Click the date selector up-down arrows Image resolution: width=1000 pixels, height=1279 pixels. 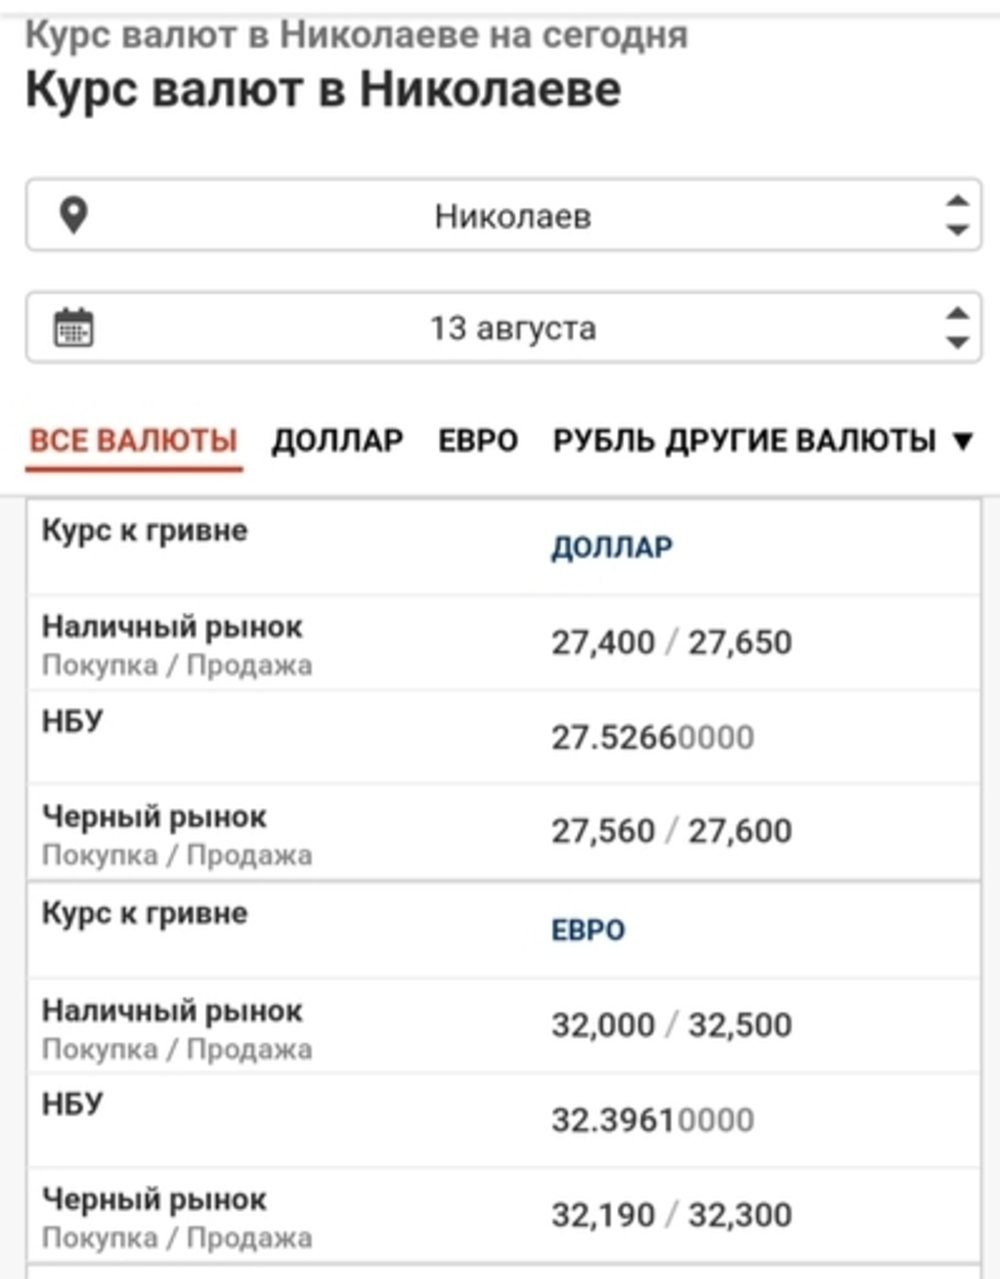pos(957,327)
